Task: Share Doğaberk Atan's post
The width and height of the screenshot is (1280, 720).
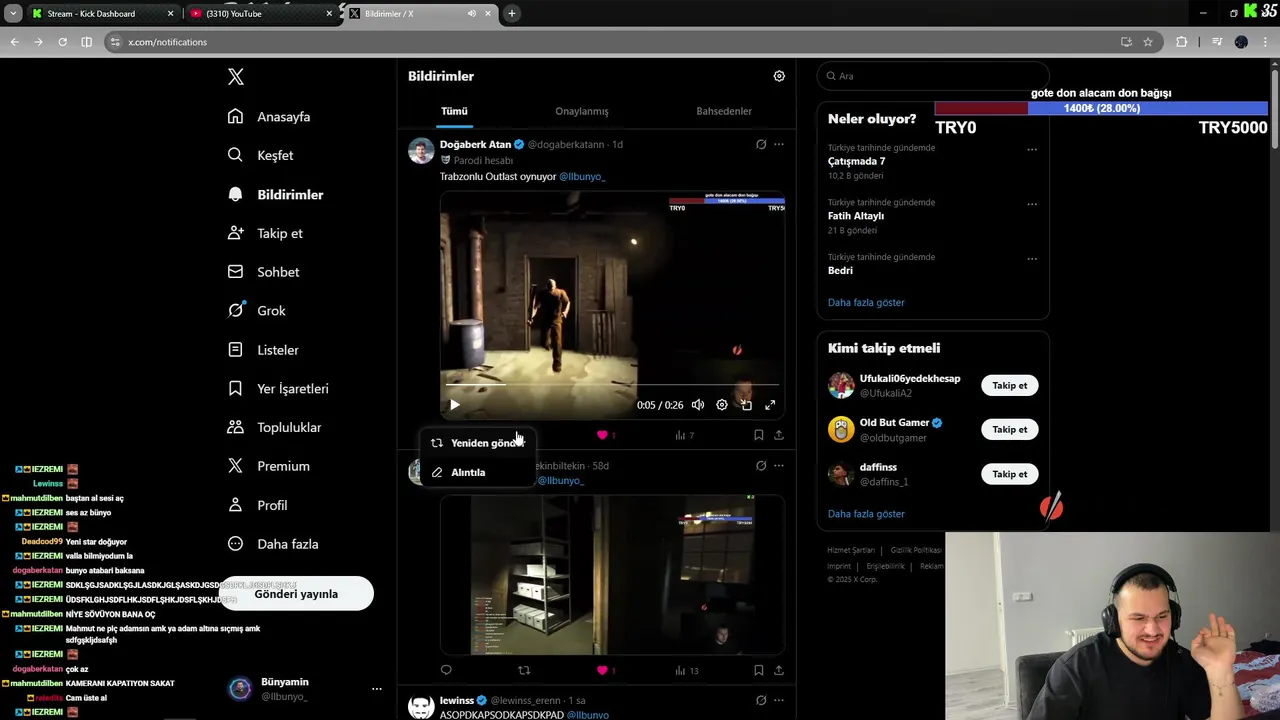Action: (779, 435)
